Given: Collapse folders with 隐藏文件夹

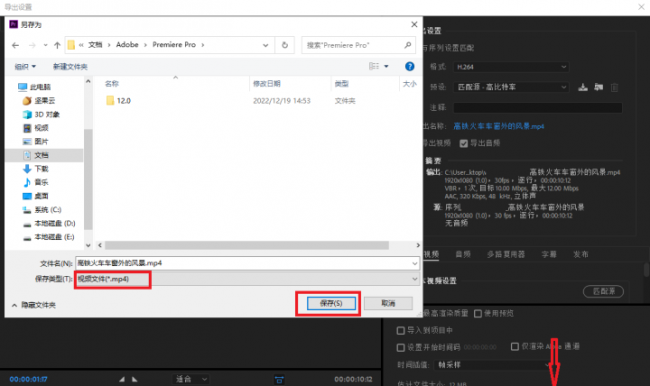Looking at the screenshot, I should pos(34,305).
